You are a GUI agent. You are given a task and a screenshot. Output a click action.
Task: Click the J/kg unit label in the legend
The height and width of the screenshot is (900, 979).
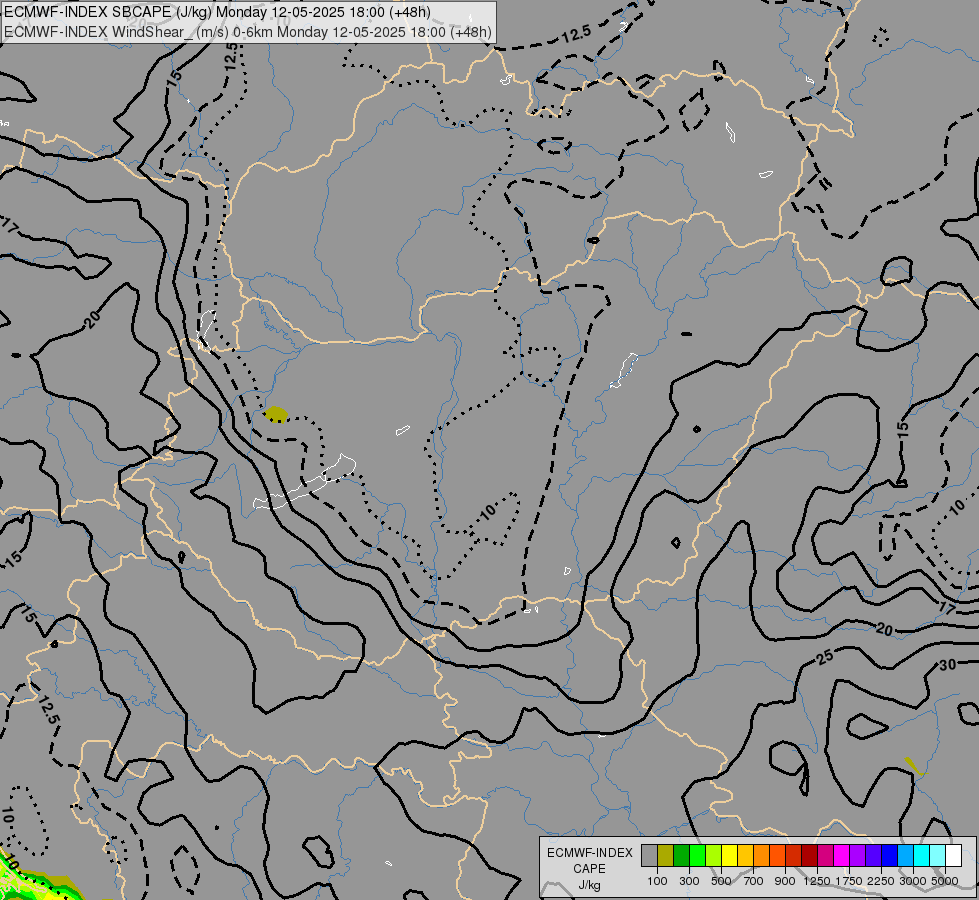click(589, 885)
